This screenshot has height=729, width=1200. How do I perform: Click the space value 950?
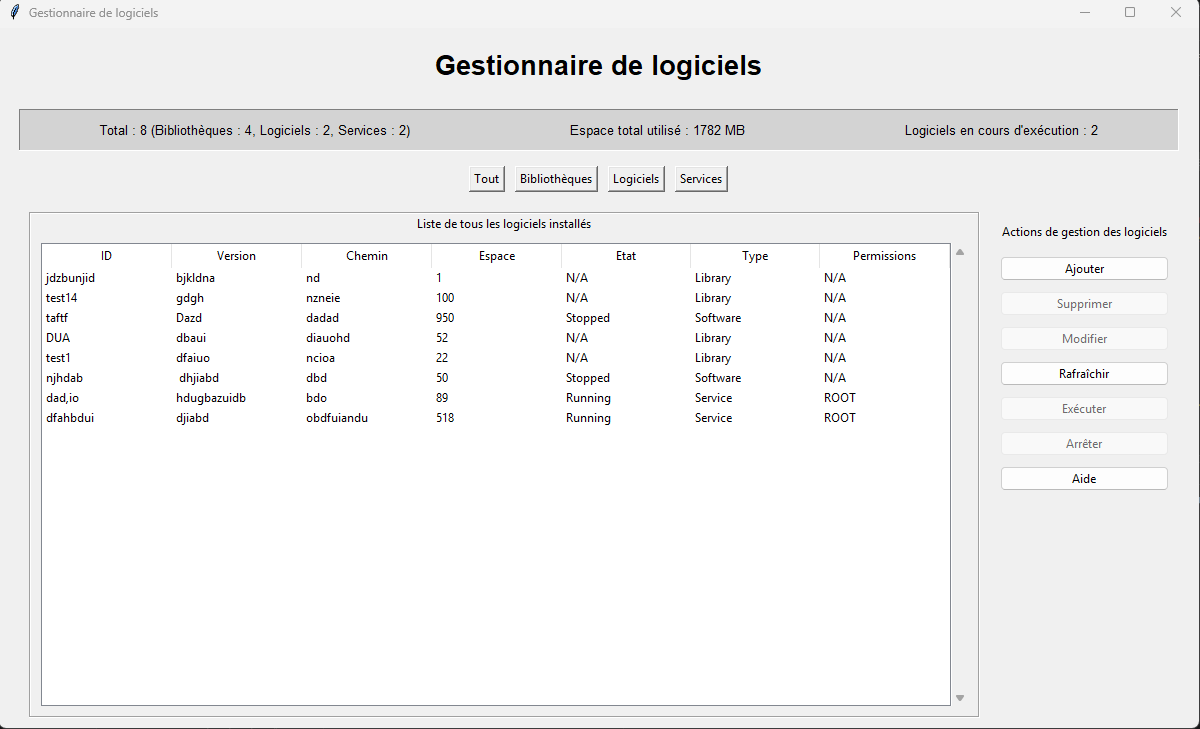446,318
